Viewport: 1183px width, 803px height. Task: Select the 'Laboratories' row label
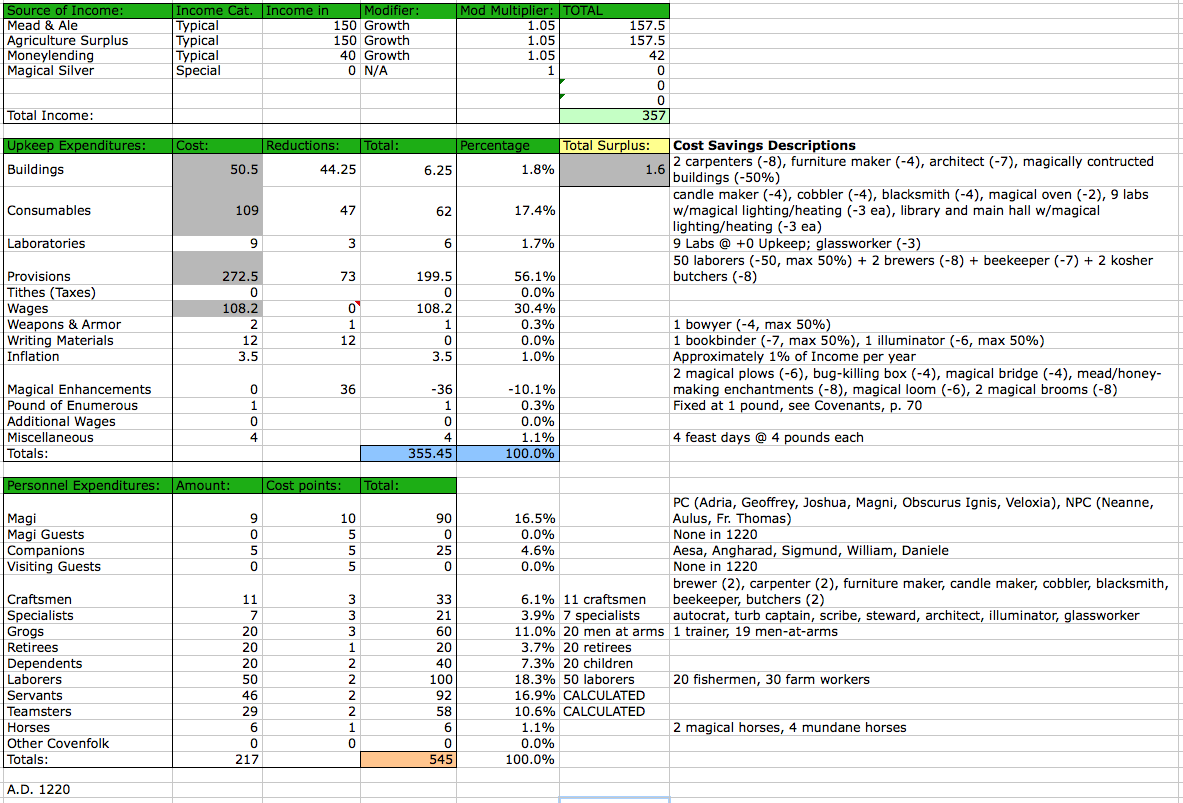tap(88, 244)
